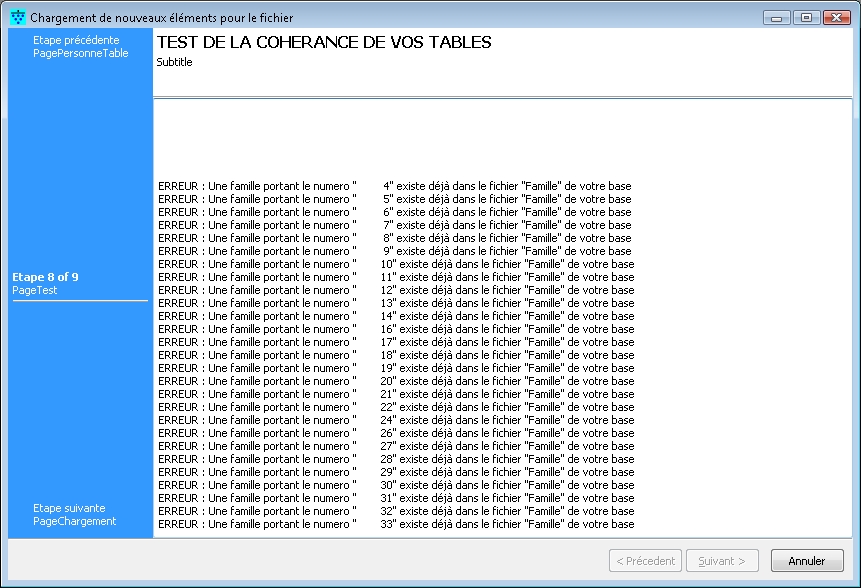Go to Etape suivante PageChargement
Viewport: 861px width, 588px height.
coord(74,515)
